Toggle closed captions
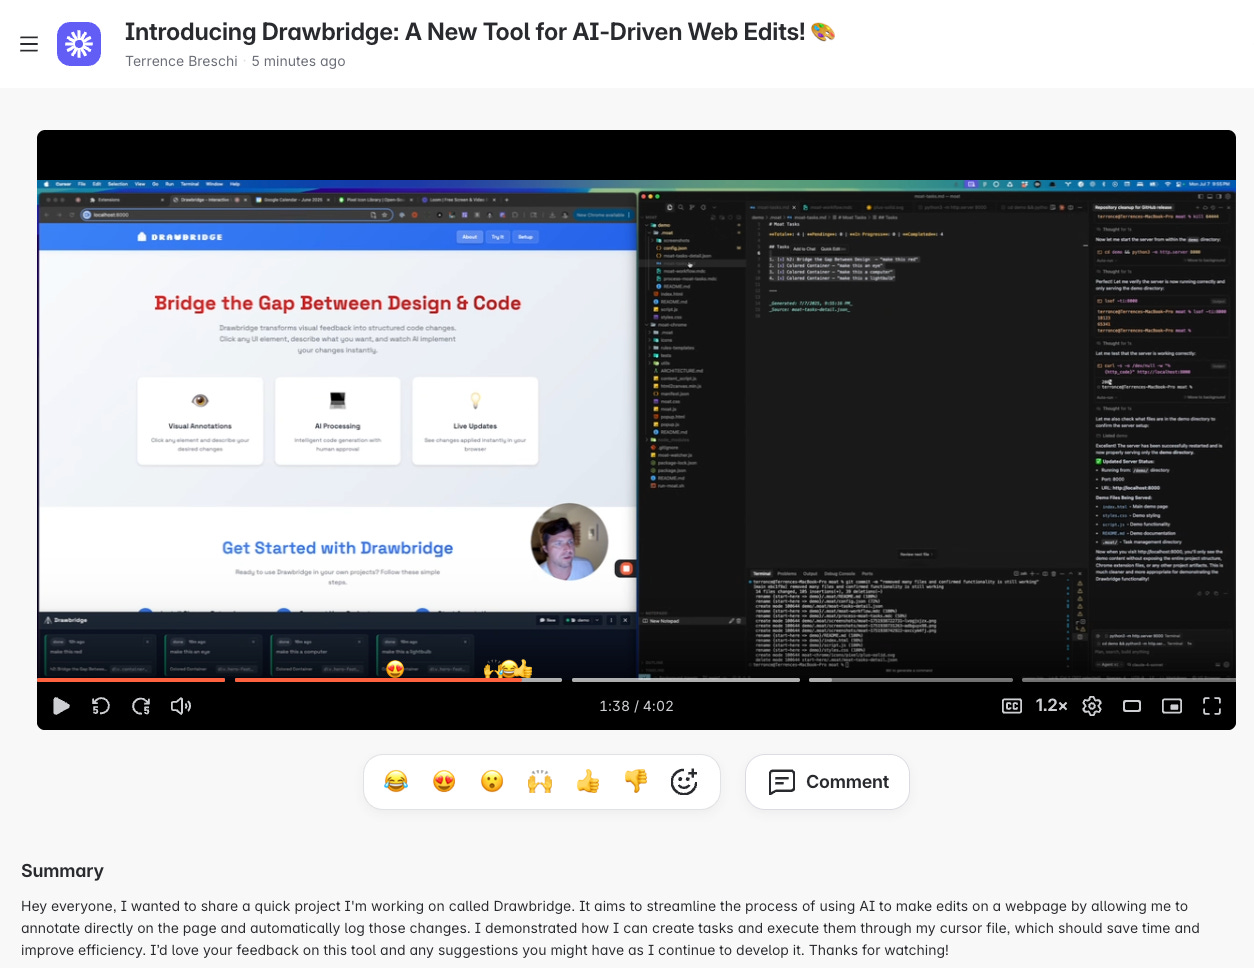 1012,706
